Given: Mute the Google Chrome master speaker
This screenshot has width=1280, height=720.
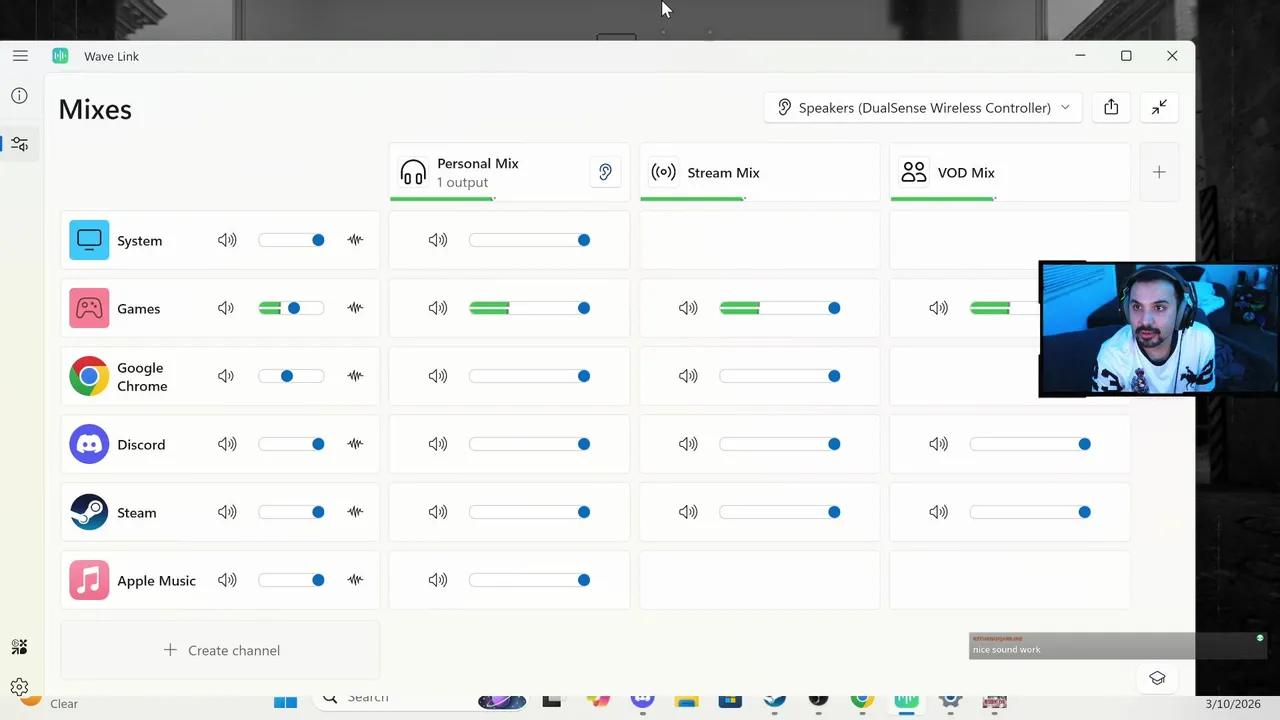Looking at the screenshot, I should pyautogui.click(x=227, y=376).
